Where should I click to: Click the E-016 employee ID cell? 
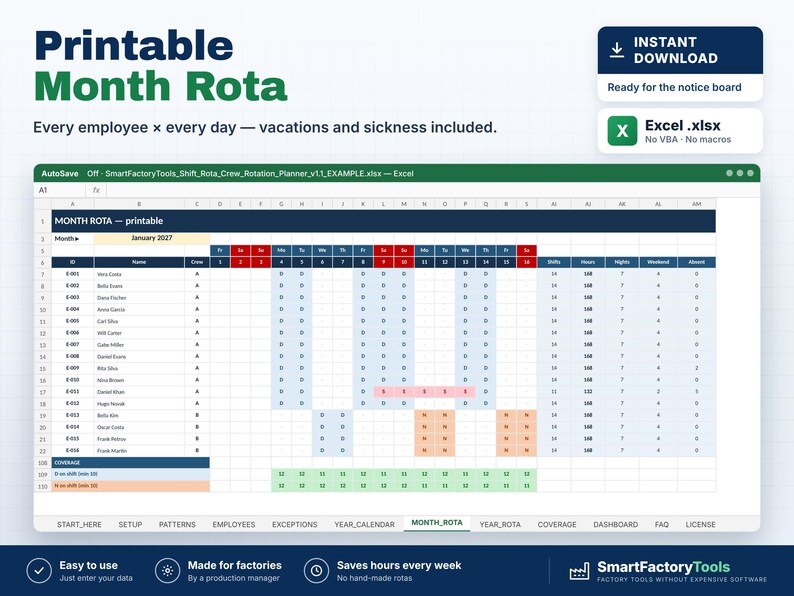coord(72,451)
